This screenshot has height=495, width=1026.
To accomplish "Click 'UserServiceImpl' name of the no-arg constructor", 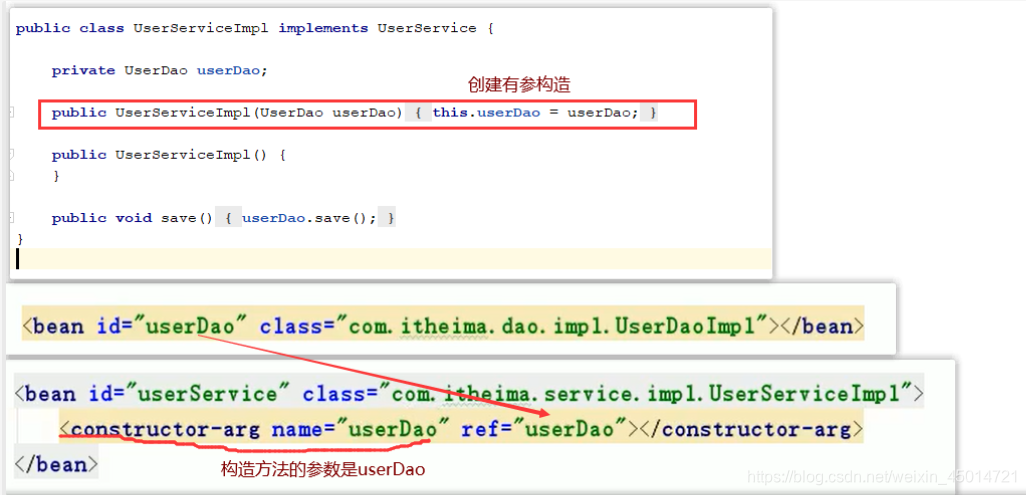I will click(x=183, y=155).
